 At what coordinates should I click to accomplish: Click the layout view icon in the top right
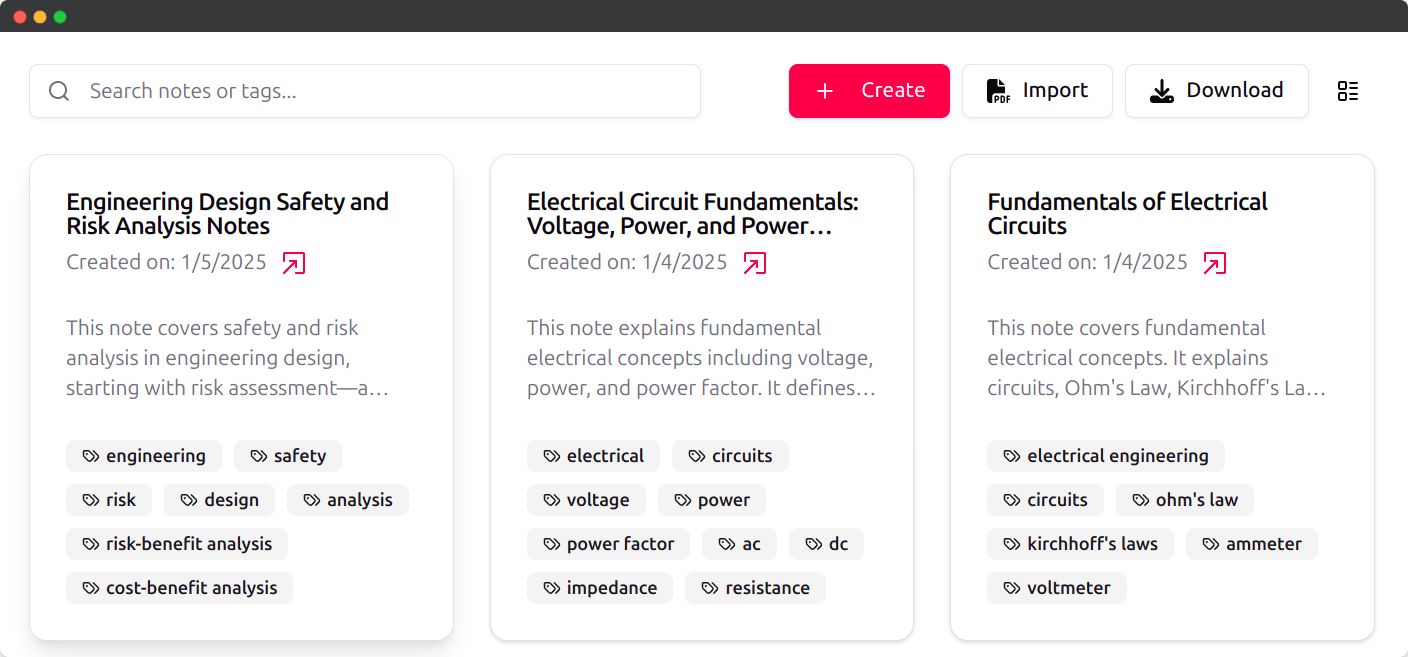coord(1347,91)
